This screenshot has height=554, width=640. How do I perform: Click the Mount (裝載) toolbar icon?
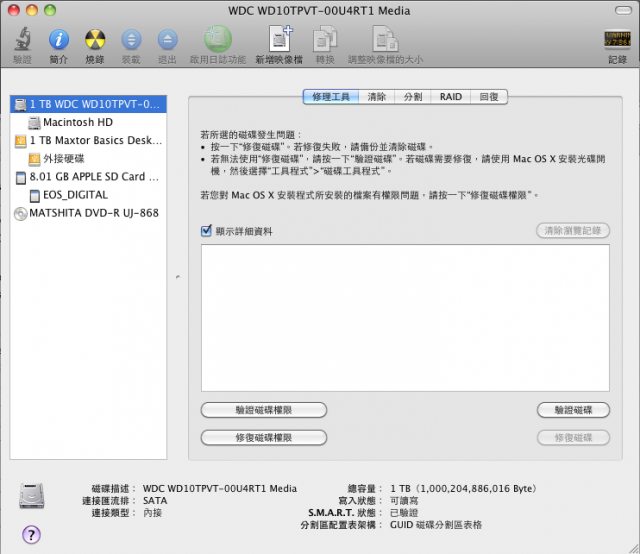coord(131,40)
